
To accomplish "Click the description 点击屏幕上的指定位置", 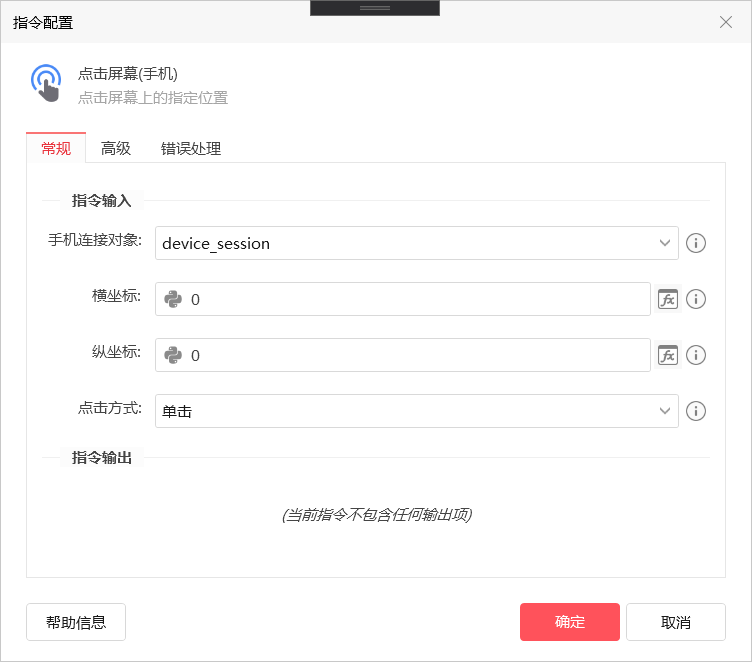I will [x=153, y=98].
